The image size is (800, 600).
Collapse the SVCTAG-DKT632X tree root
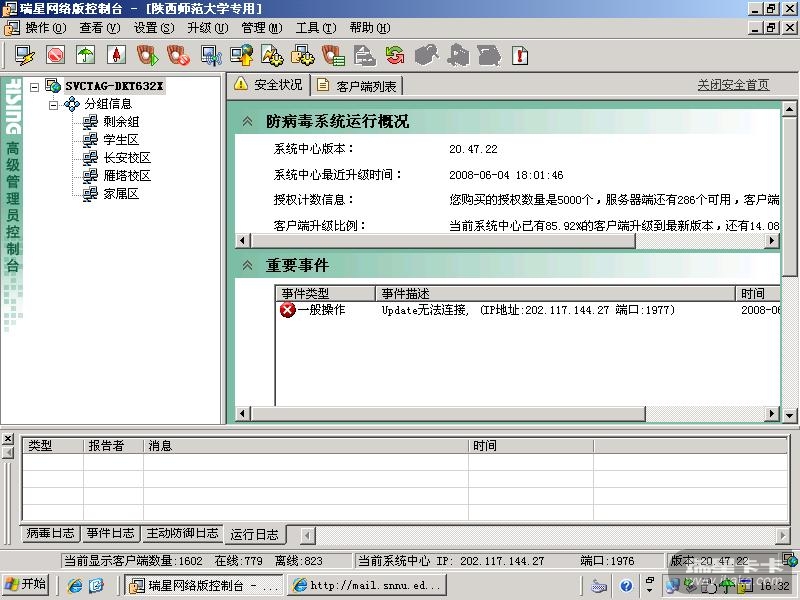(x=34, y=87)
